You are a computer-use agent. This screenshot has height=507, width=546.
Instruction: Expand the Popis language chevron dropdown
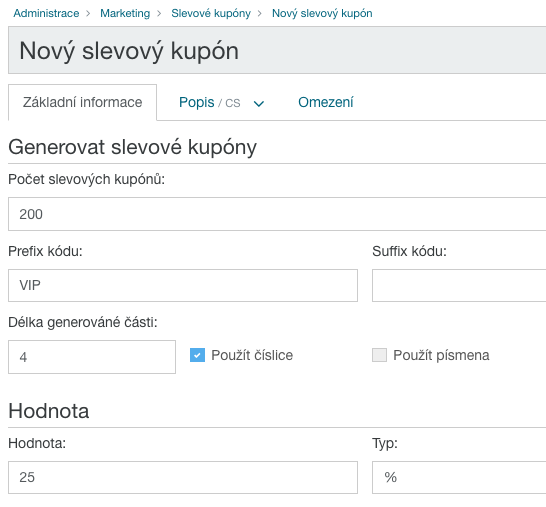[259, 103]
